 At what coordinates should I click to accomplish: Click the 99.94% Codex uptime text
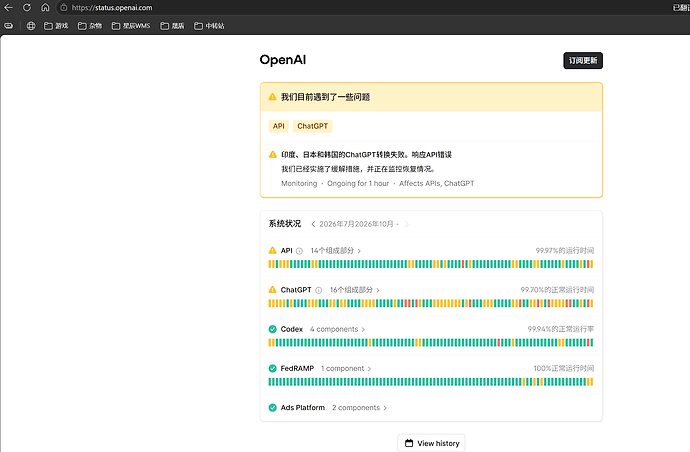[x=561, y=329]
